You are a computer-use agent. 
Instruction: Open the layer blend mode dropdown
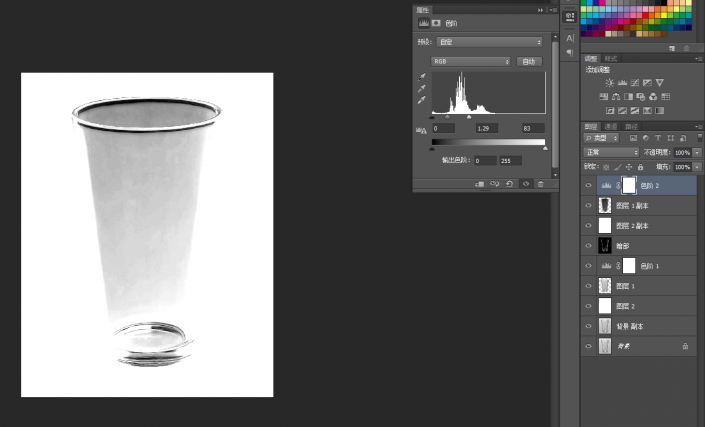pyautogui.click(x=611, y=152)
